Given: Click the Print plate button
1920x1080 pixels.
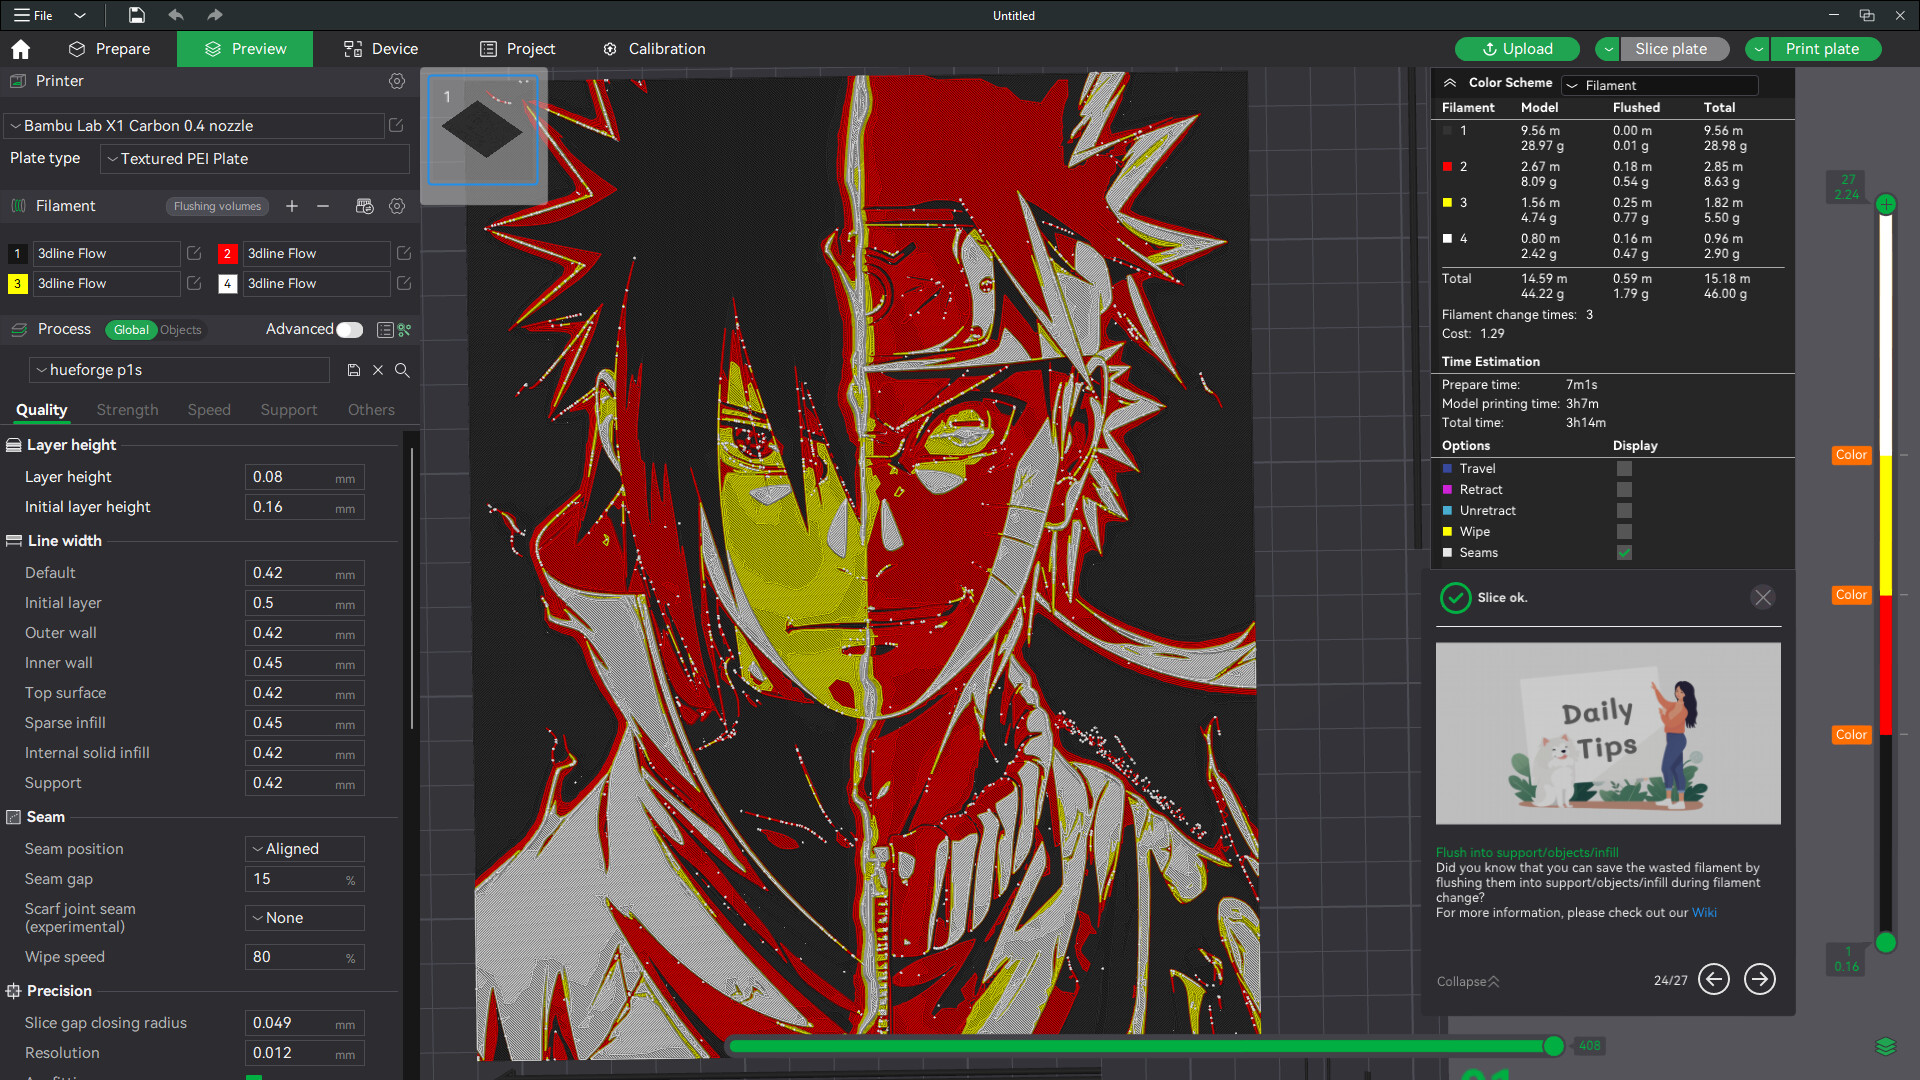Looking at the screenshot, I should (1825, 49).
